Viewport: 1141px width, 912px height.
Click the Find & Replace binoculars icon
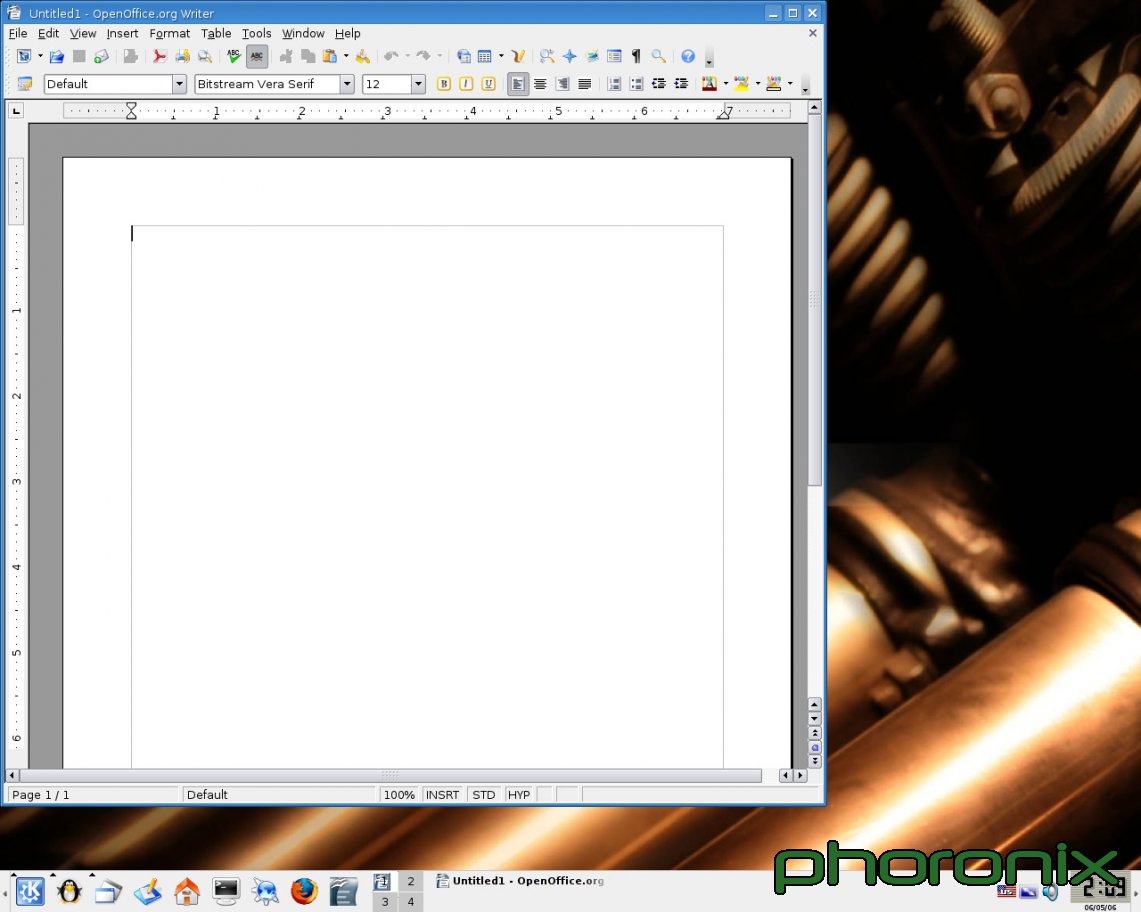pos(547,57)
